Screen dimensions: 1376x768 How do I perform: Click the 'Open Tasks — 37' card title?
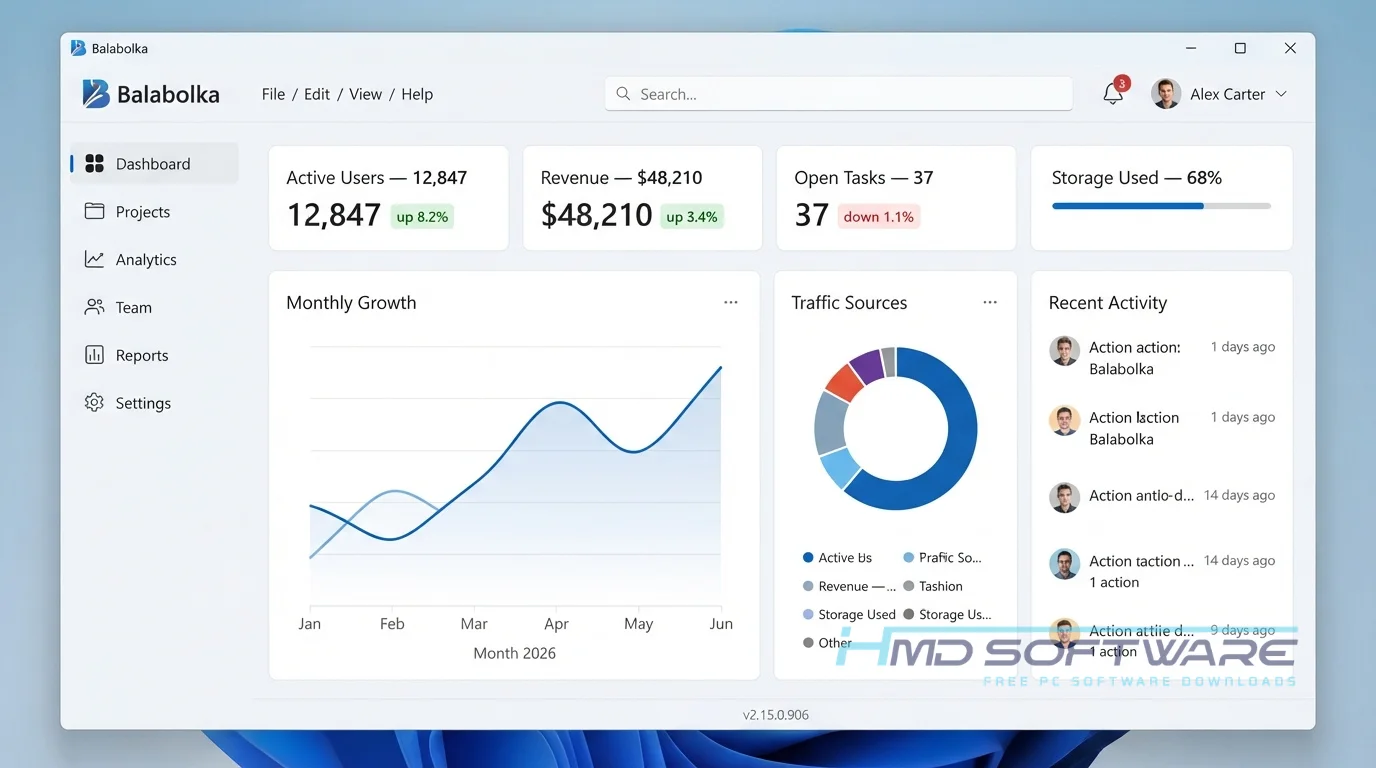864,178
